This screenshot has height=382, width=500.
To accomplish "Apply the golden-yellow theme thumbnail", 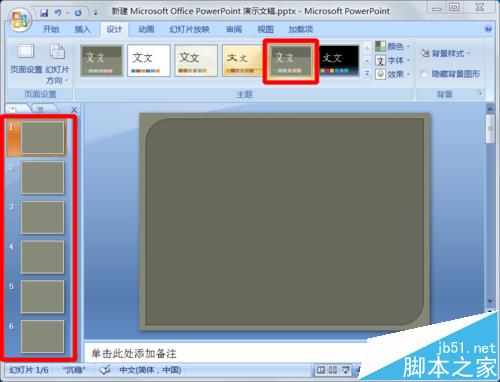I will tap(243, 60).
